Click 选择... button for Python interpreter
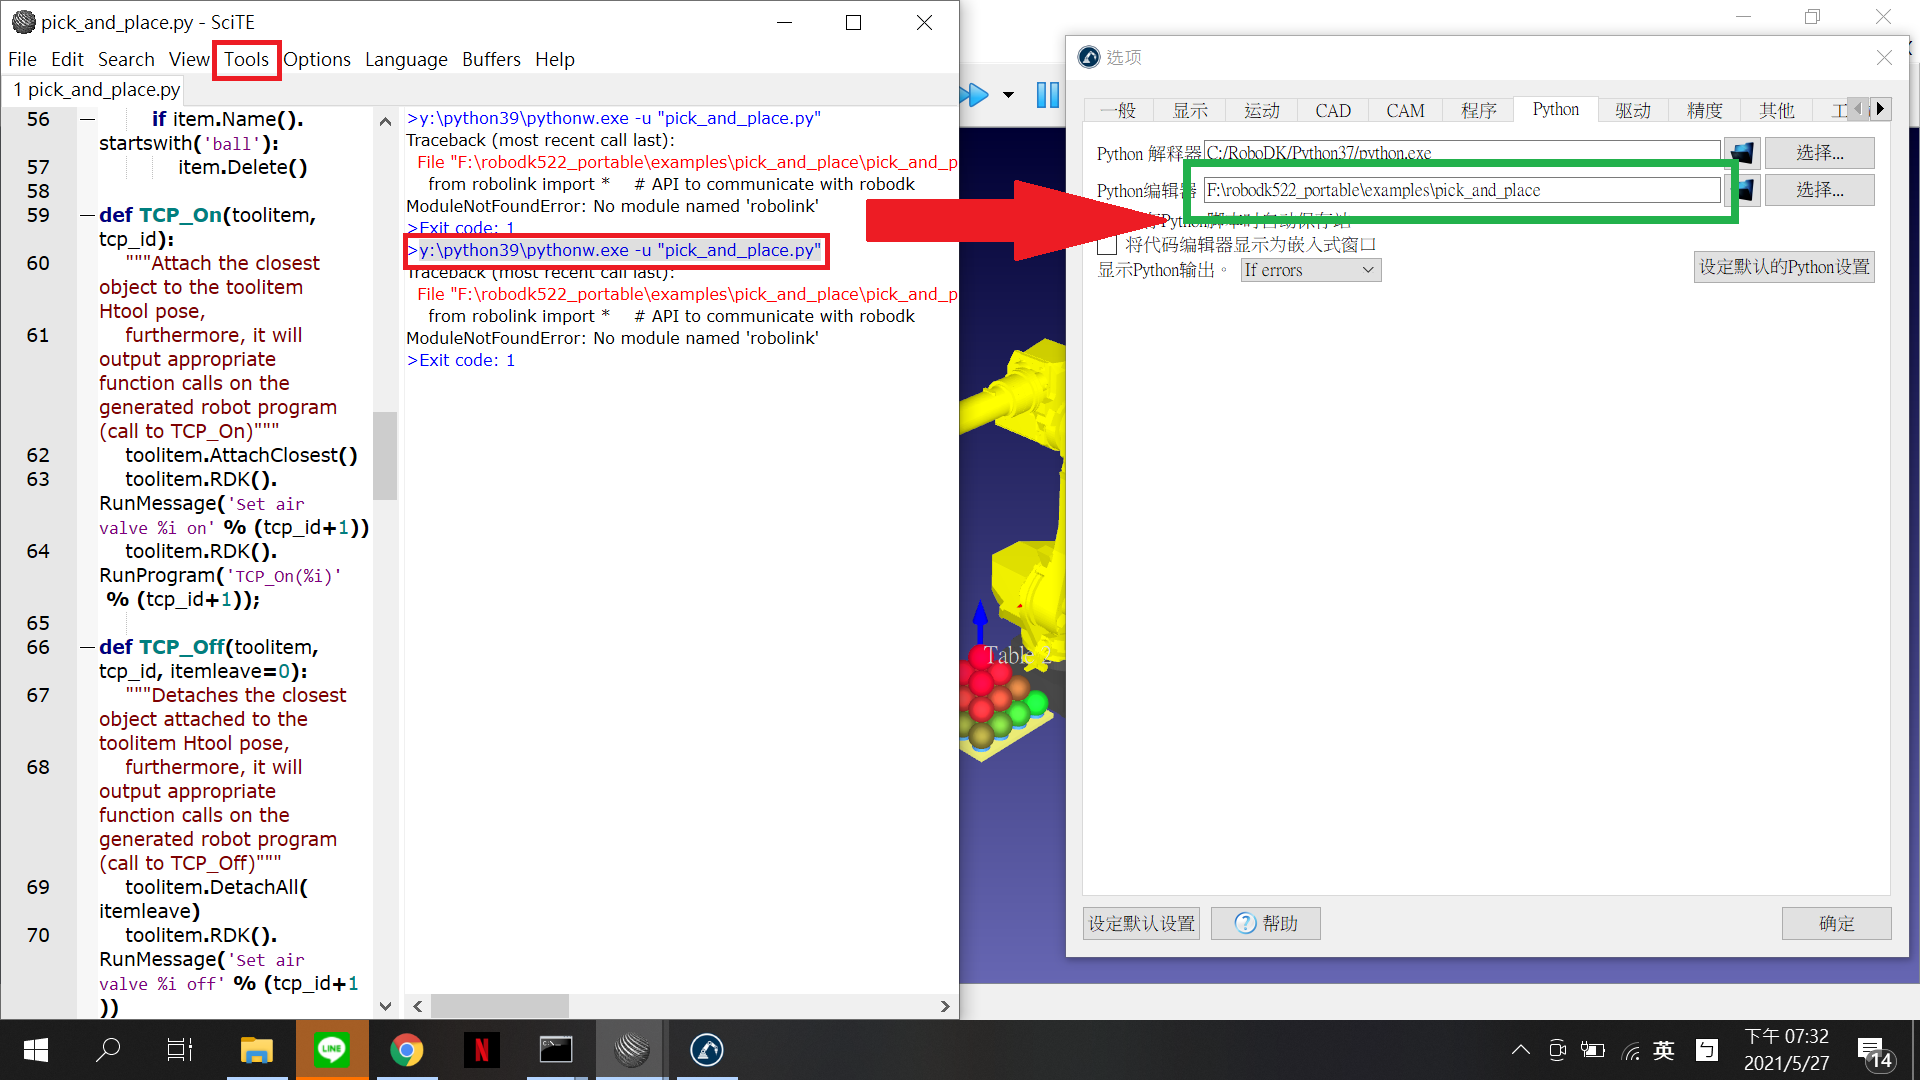 [1819, 153]
